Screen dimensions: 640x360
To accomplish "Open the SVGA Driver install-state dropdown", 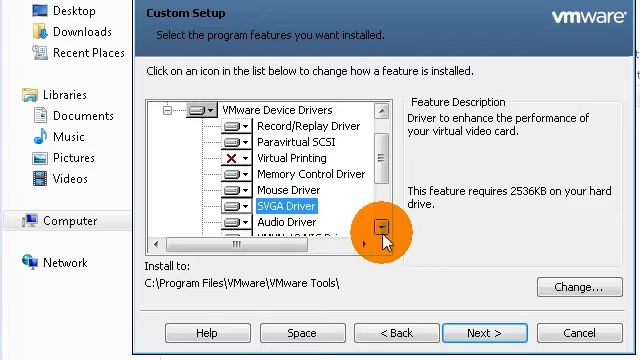I will [x=237, y=206].
